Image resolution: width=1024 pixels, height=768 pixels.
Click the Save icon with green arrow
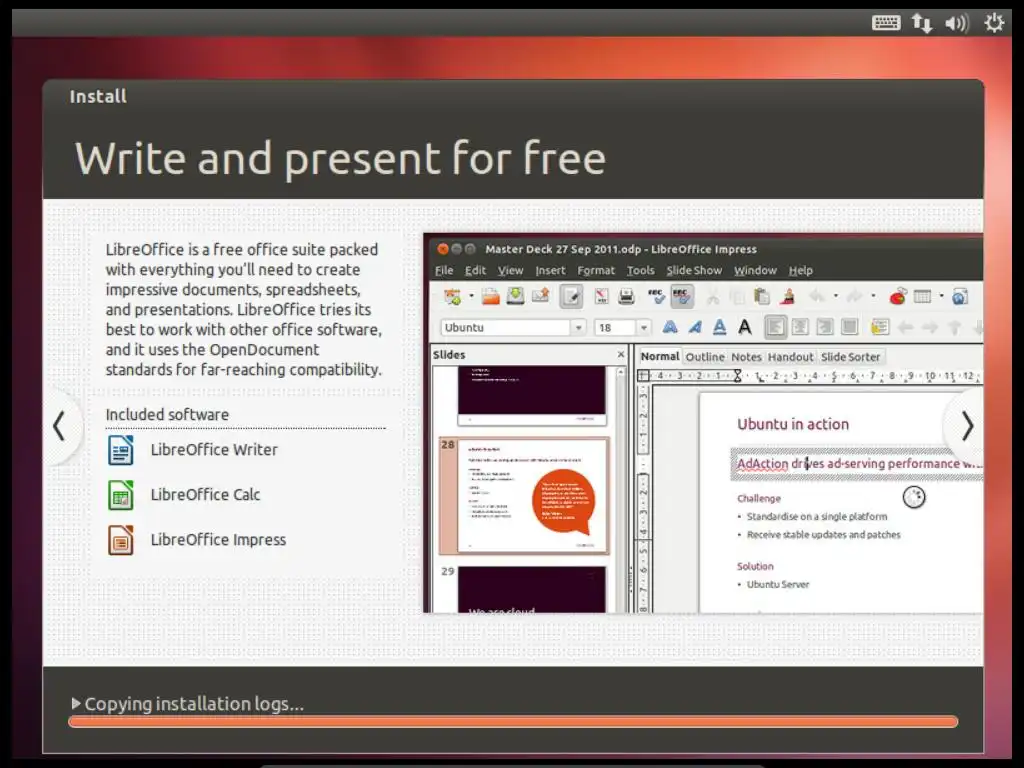point(515,296)
